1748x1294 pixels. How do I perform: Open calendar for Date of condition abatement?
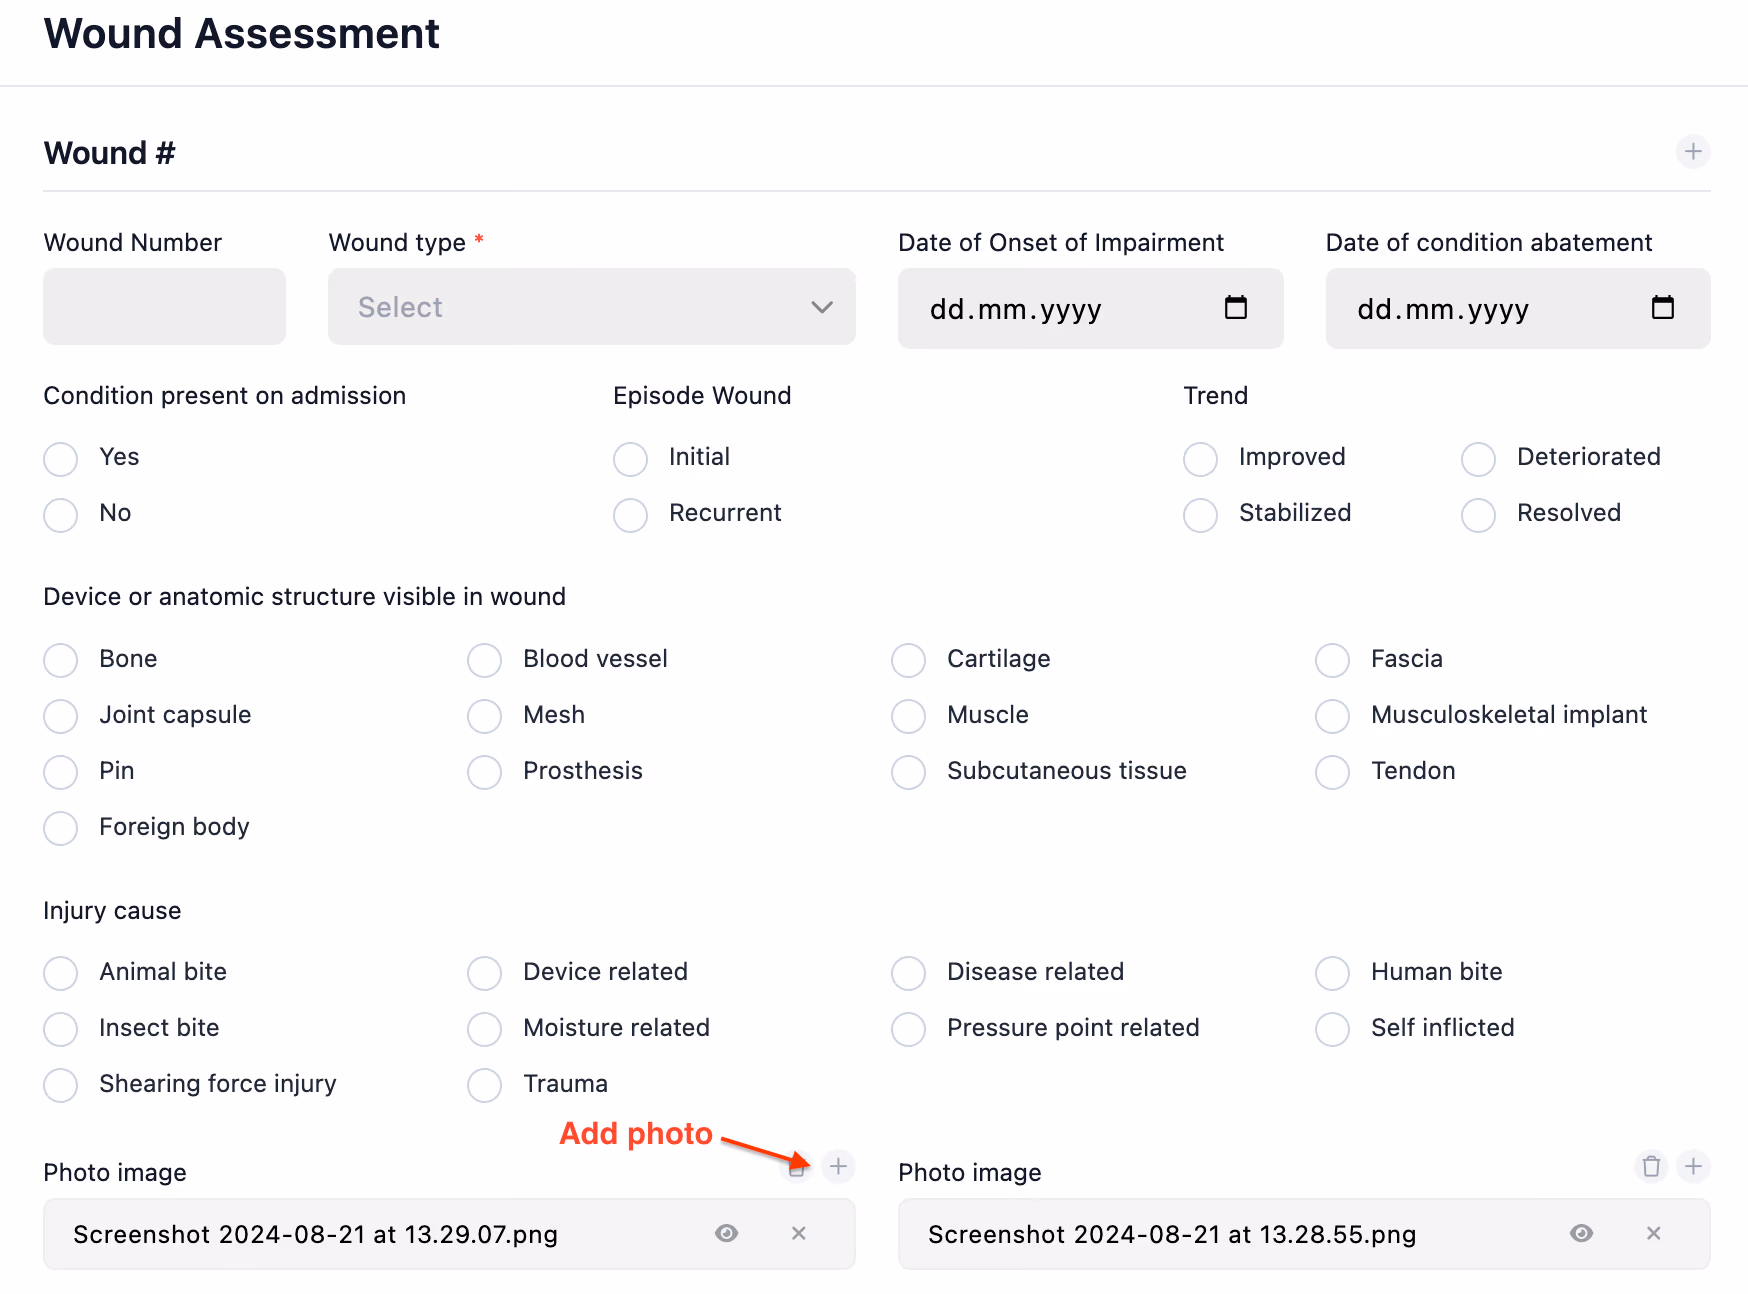[x=1662, y=308]
